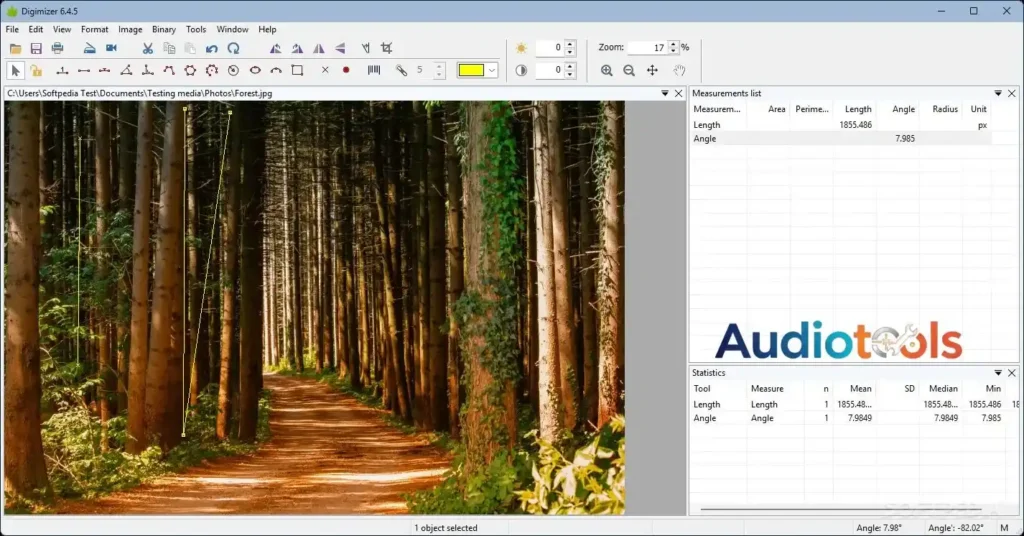Select the Length row in Measurements list
The image size is (1024, 536).
(x=841, y=125)
